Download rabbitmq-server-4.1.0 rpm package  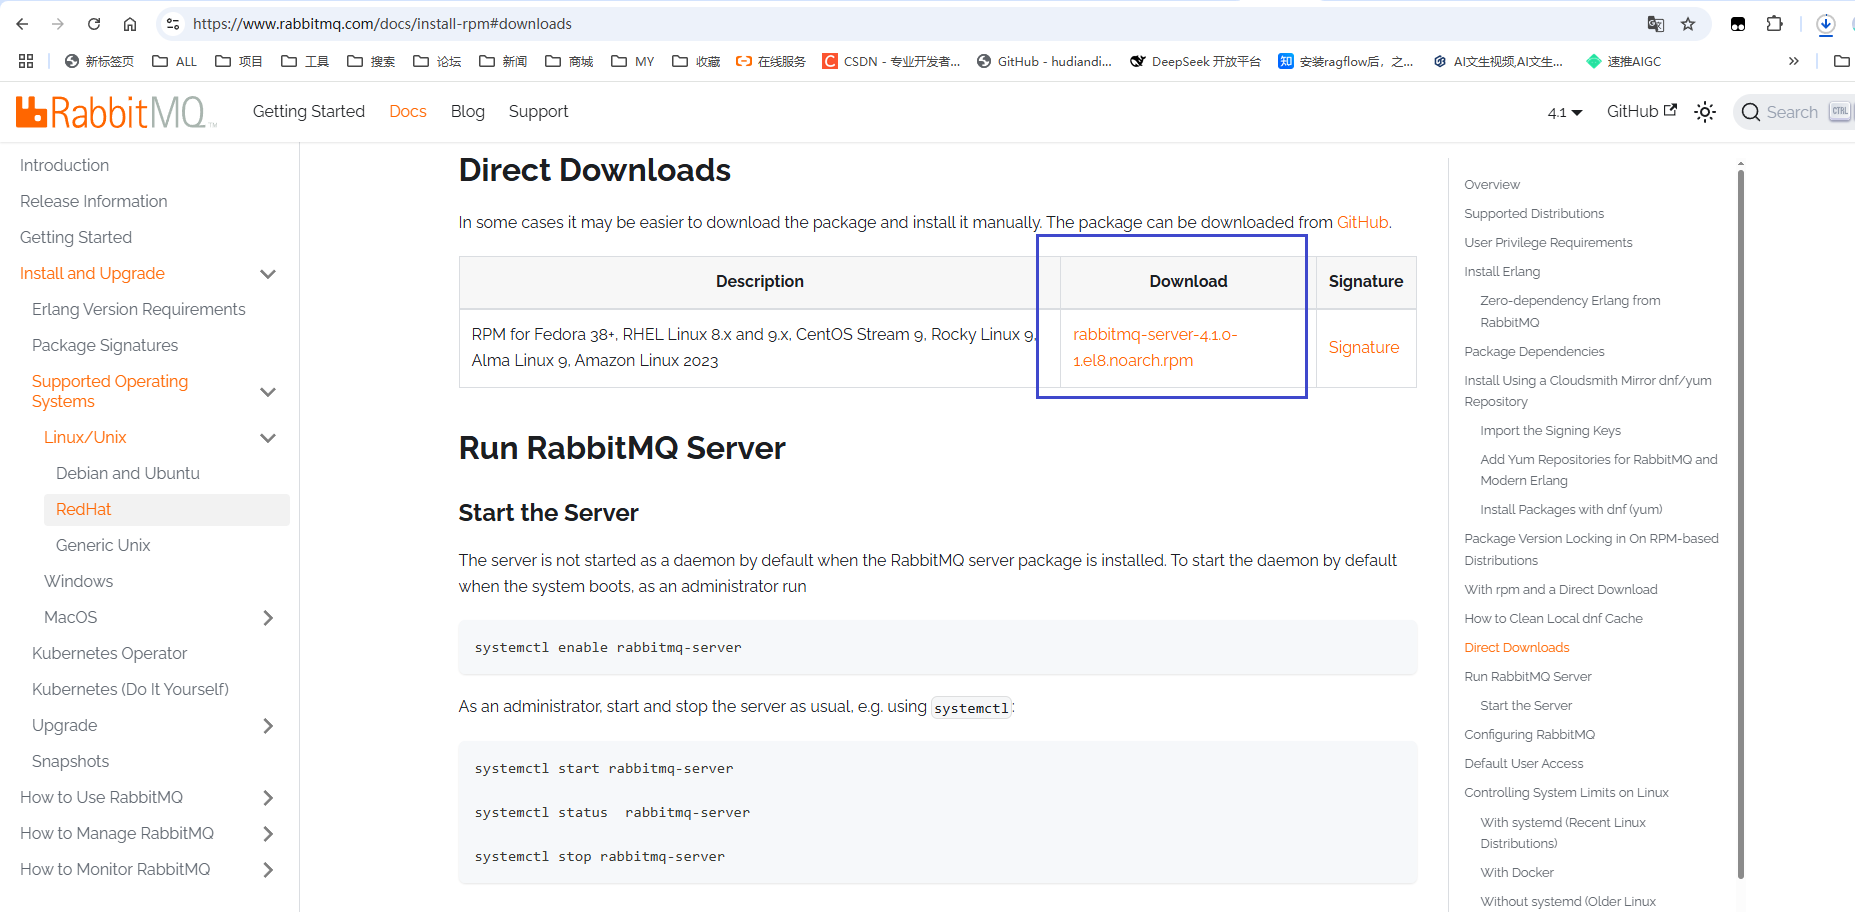[x=1155, y=347]
